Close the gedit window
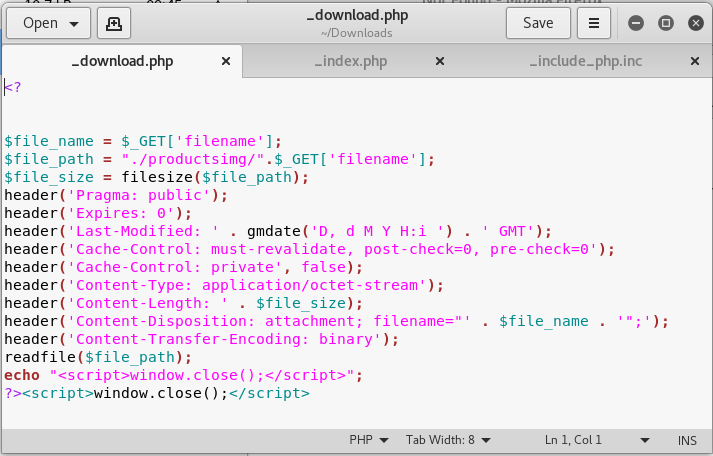 coord(696,23)
